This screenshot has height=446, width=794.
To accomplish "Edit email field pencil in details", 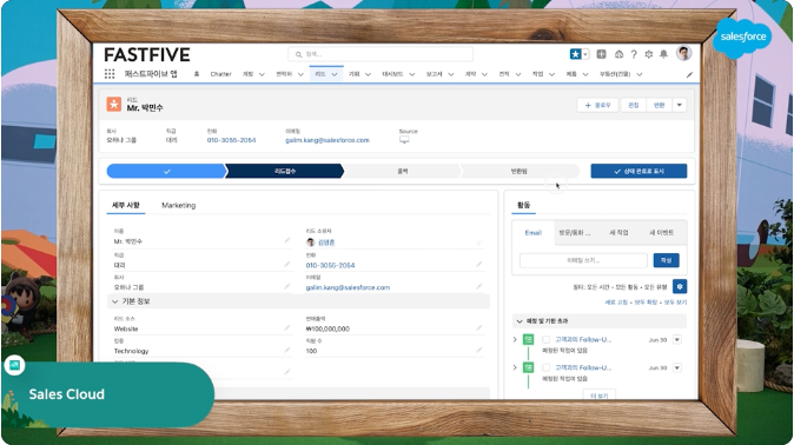I will (x=479, y=287).
